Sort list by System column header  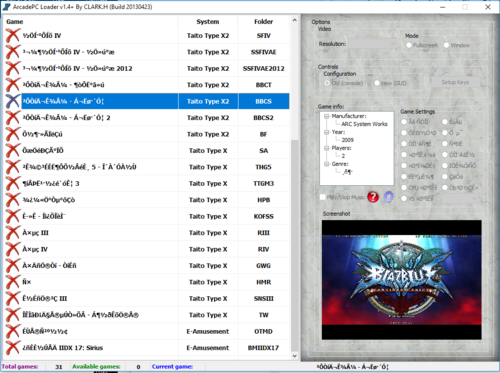click(208, 22)
